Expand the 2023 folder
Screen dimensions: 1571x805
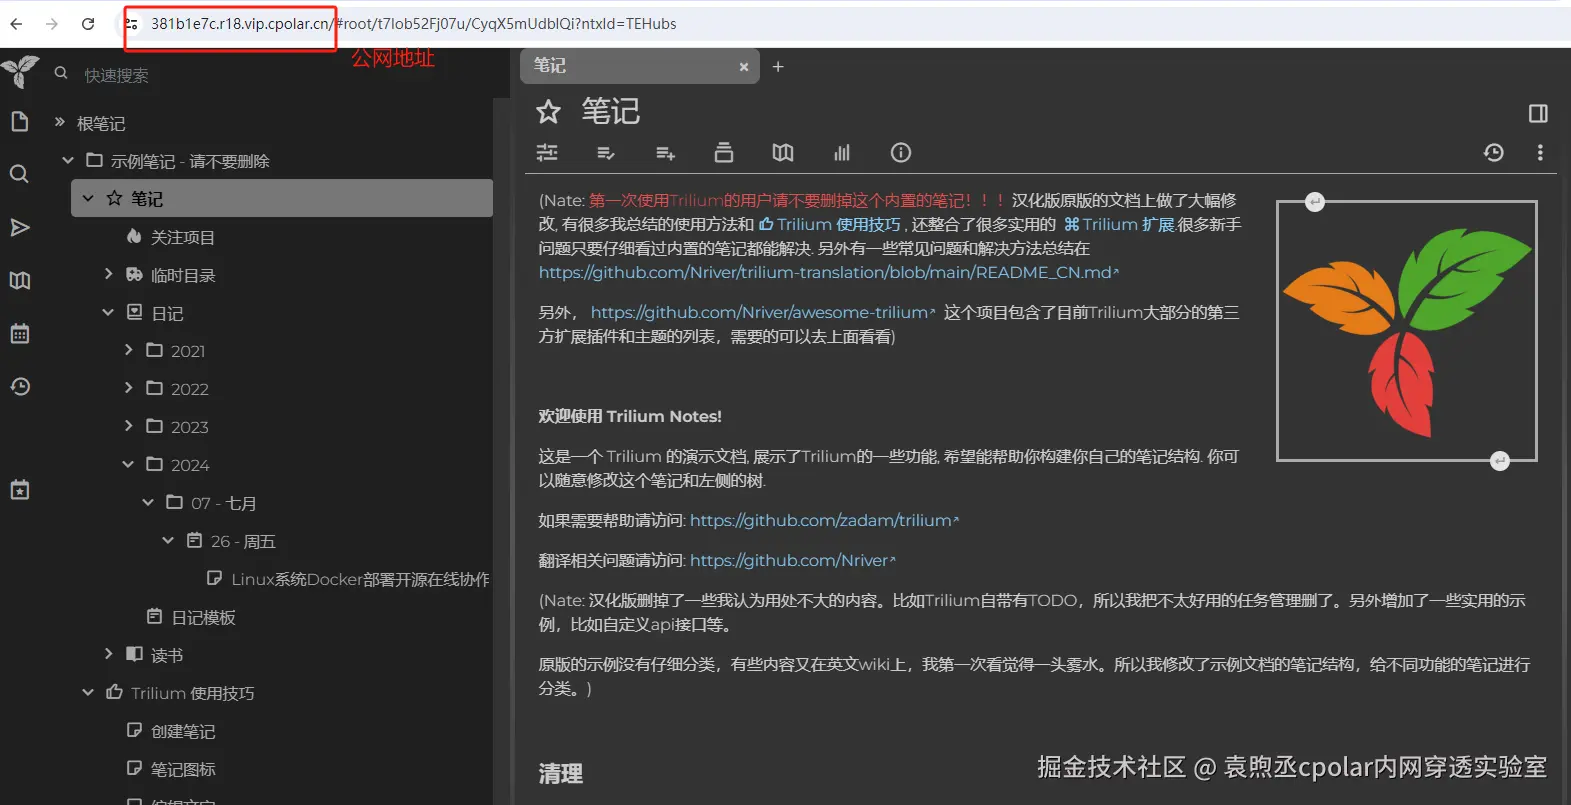pyautogui.click(x=128, y=426)
